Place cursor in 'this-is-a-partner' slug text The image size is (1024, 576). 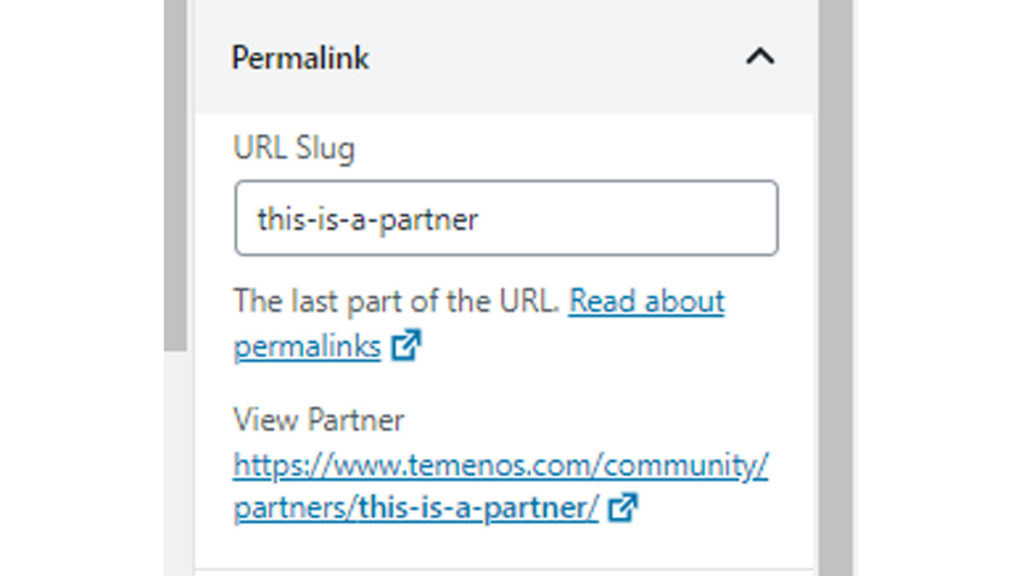(368, 218)
